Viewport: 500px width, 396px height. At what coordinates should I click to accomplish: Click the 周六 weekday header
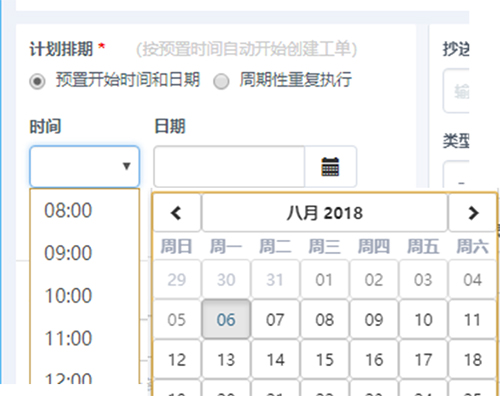tap(472, 247)
